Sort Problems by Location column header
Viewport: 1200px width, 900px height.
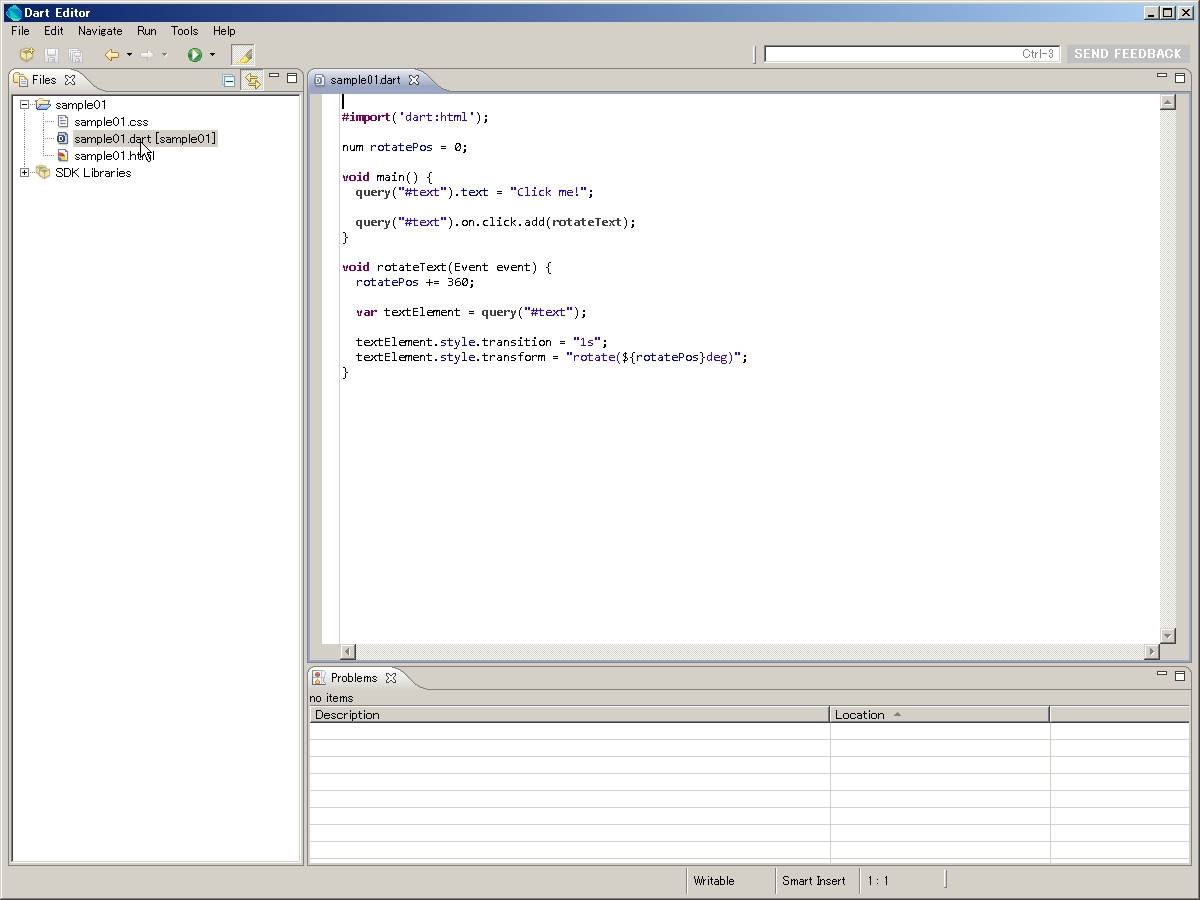(x=940, y=715)
